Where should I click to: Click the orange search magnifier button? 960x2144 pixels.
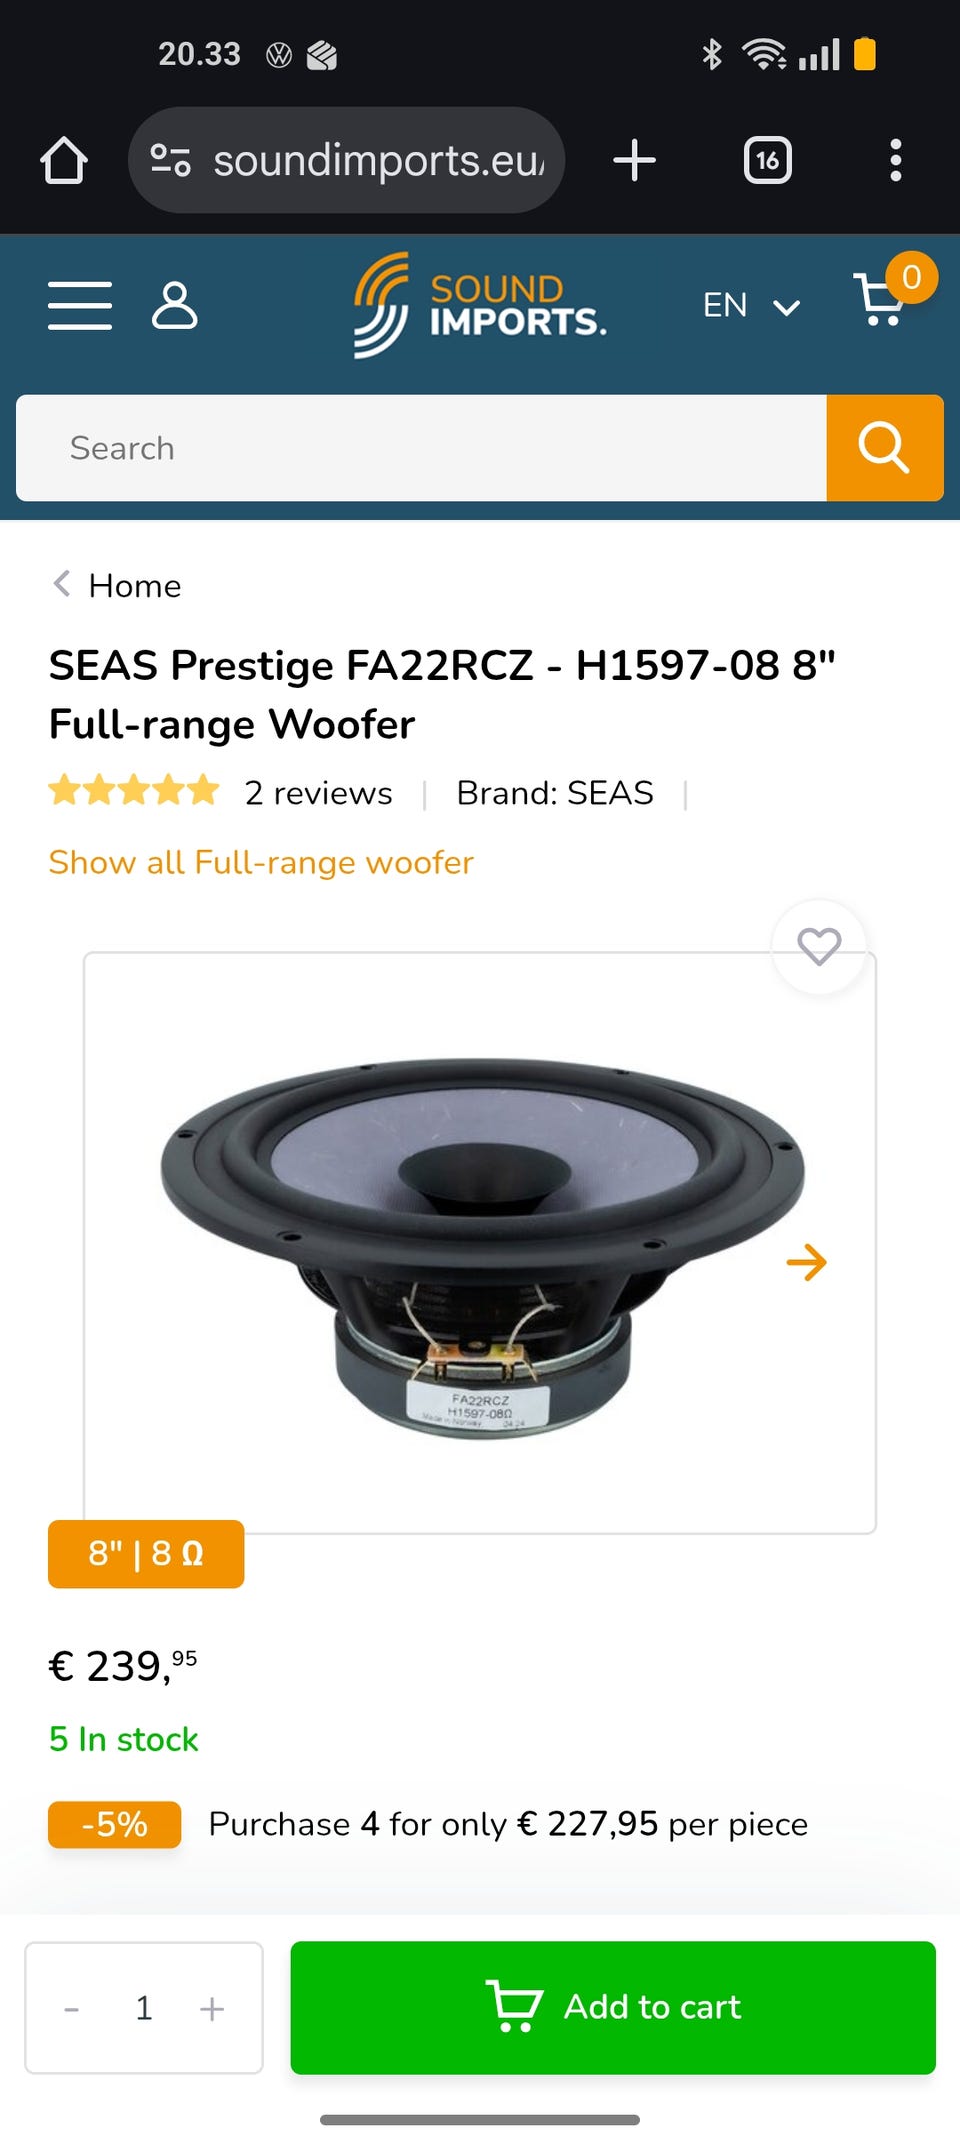pyautogui.click(x=885, y=447)
